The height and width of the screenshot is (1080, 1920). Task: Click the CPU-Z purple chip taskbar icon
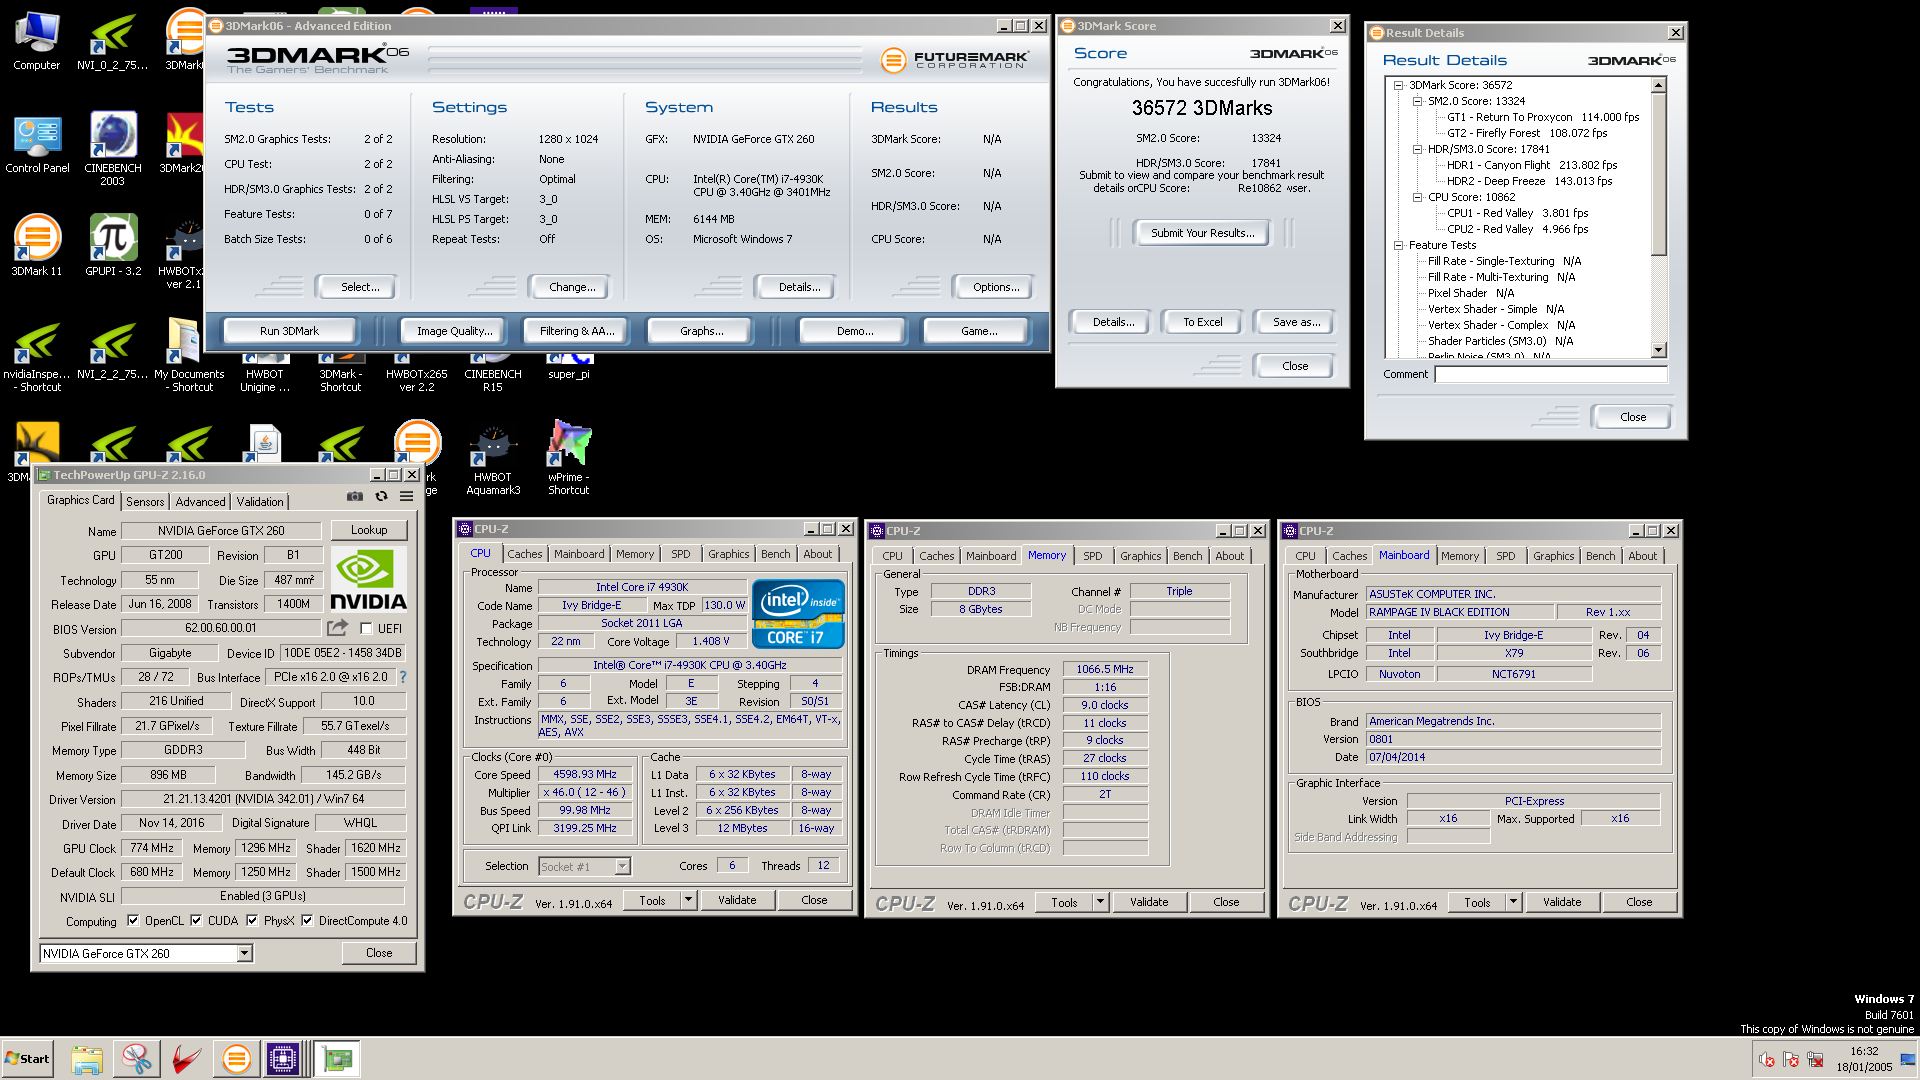(283, 1059)
